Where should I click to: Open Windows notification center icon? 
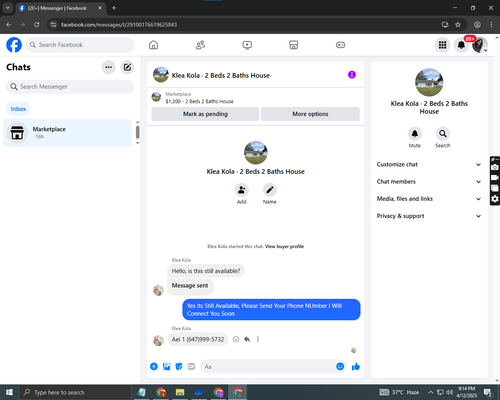pos(488,392)
